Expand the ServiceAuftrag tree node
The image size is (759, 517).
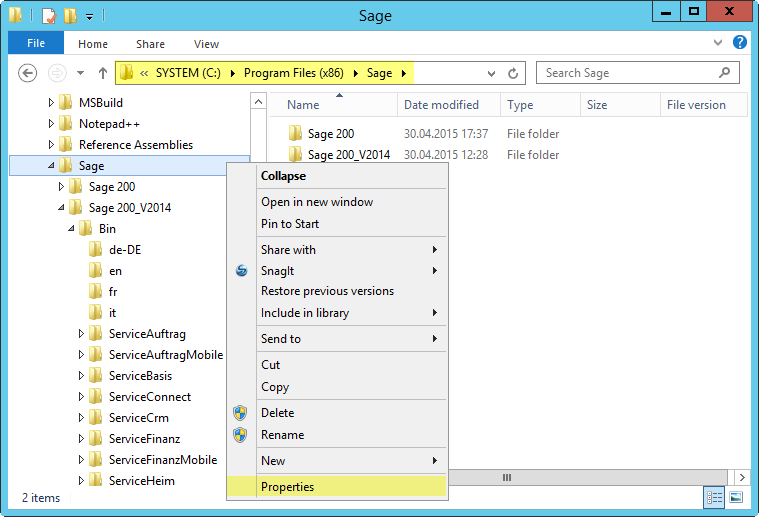[x=81, y=334]
